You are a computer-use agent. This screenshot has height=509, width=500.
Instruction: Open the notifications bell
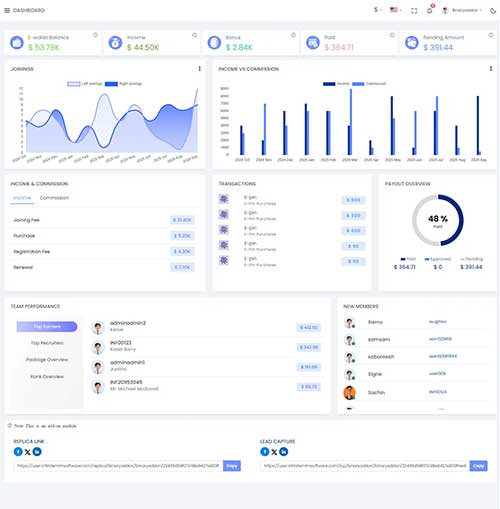(430, 10)
